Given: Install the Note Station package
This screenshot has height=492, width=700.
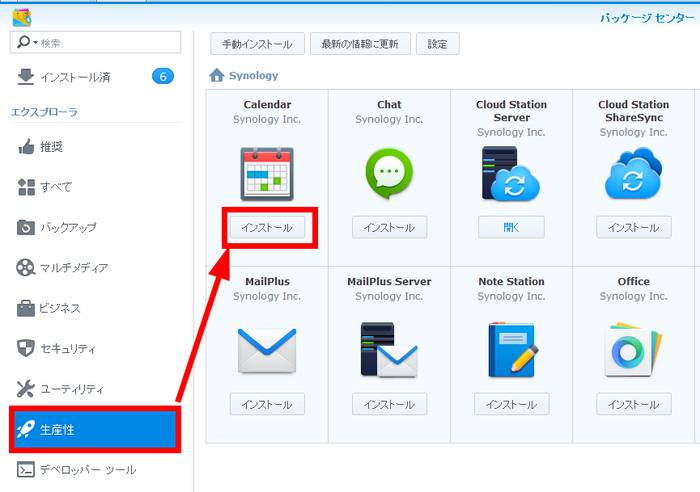Looking at the screenshot, I should coord(512,404).
